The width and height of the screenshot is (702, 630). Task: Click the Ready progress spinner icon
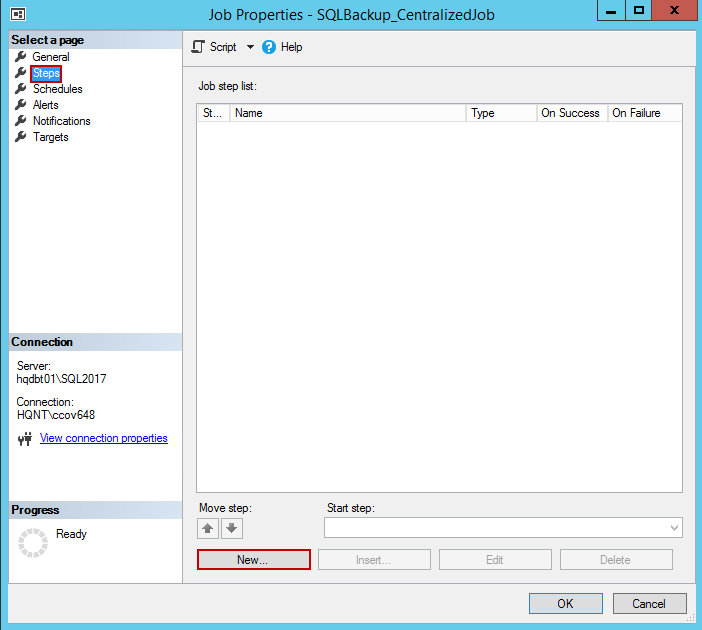coord(33,543)
